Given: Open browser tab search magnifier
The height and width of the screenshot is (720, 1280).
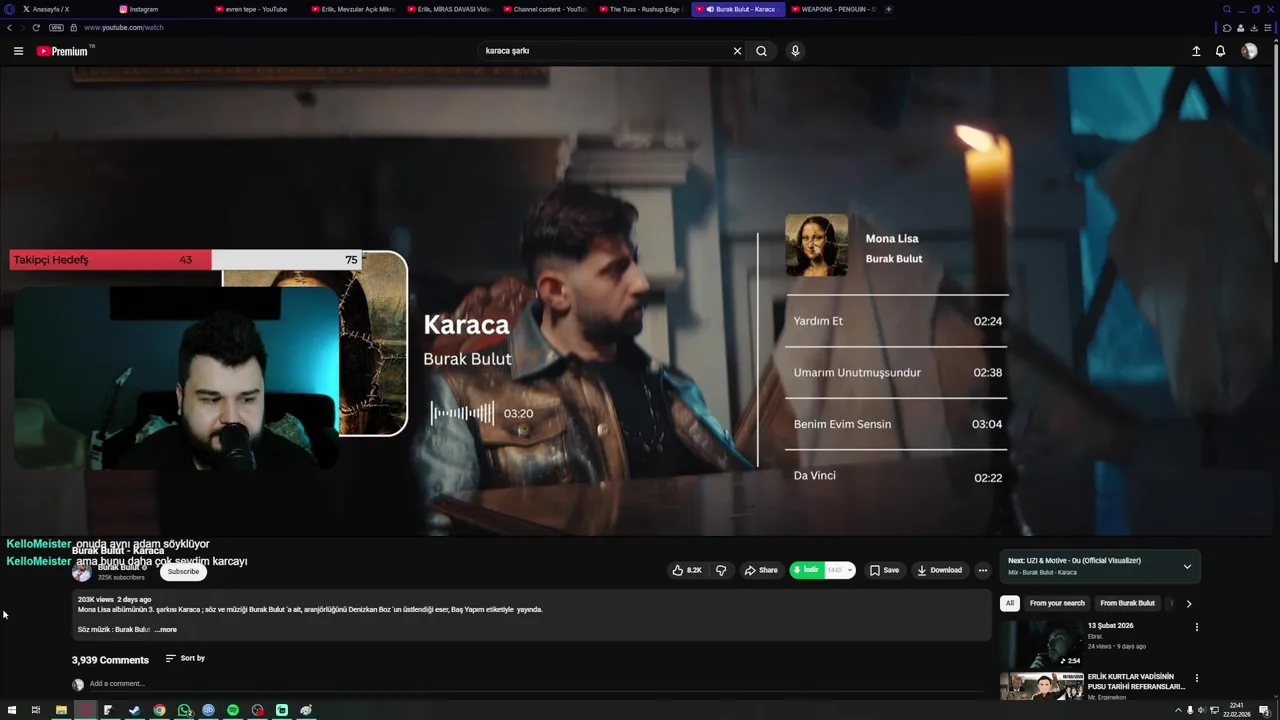Looking at the screenshot, I should click(x=1227, y=9).
